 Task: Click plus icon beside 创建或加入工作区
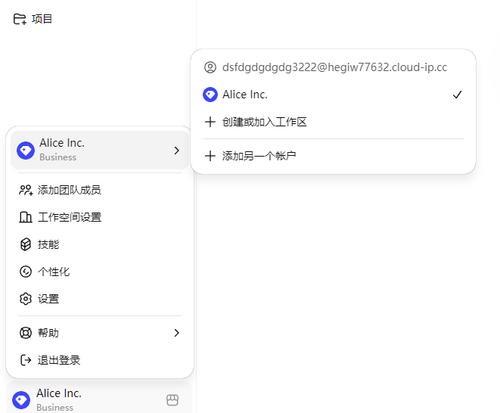coord(210,122)
